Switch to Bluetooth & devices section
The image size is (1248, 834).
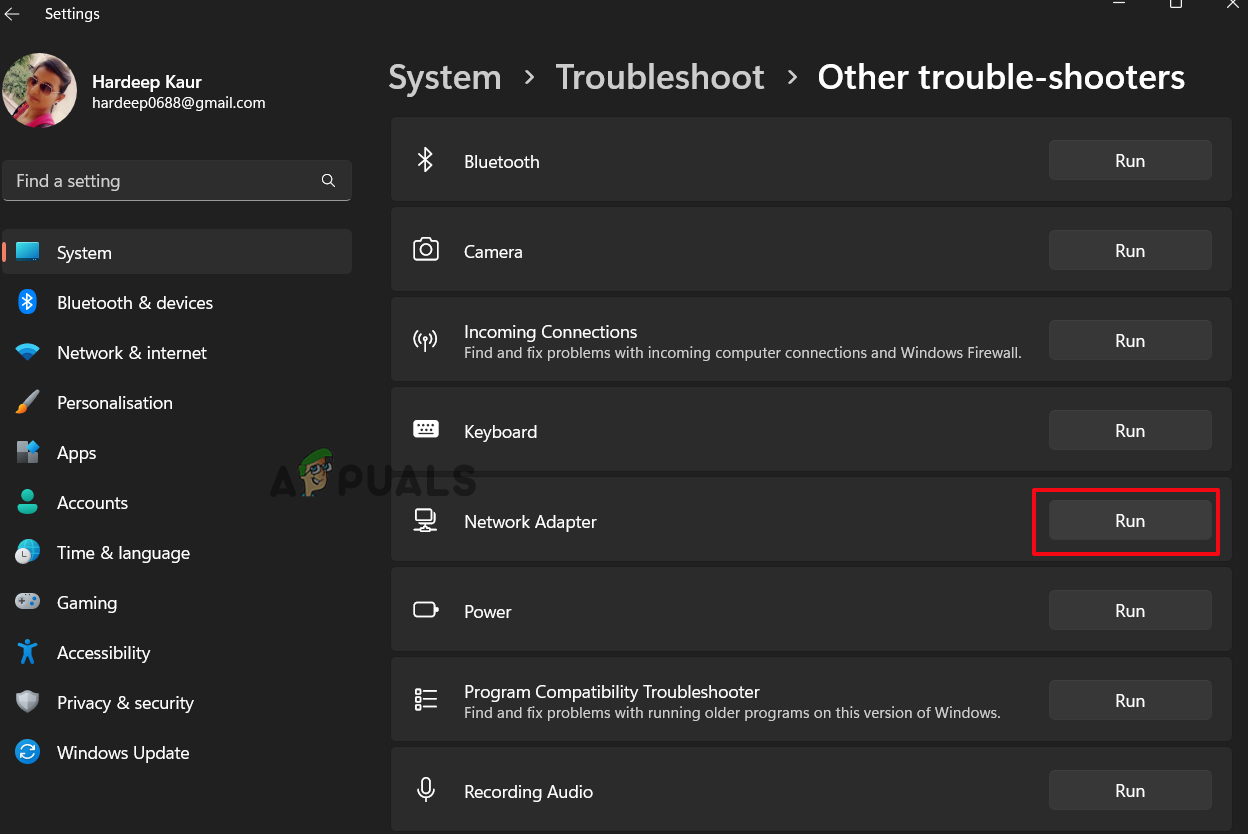pyautogui.click(x=135, y=302)
